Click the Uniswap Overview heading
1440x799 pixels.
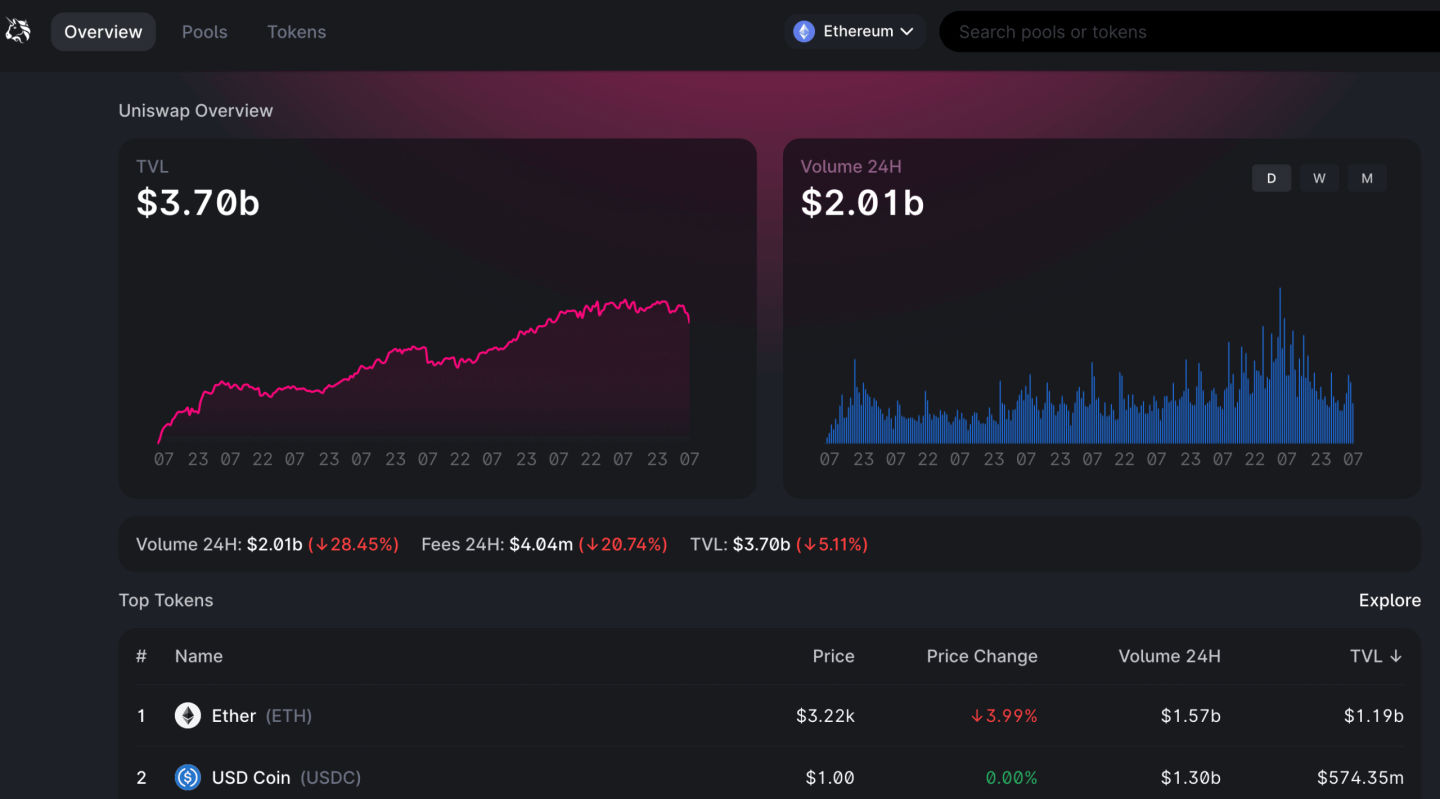[x=196, y=110]
